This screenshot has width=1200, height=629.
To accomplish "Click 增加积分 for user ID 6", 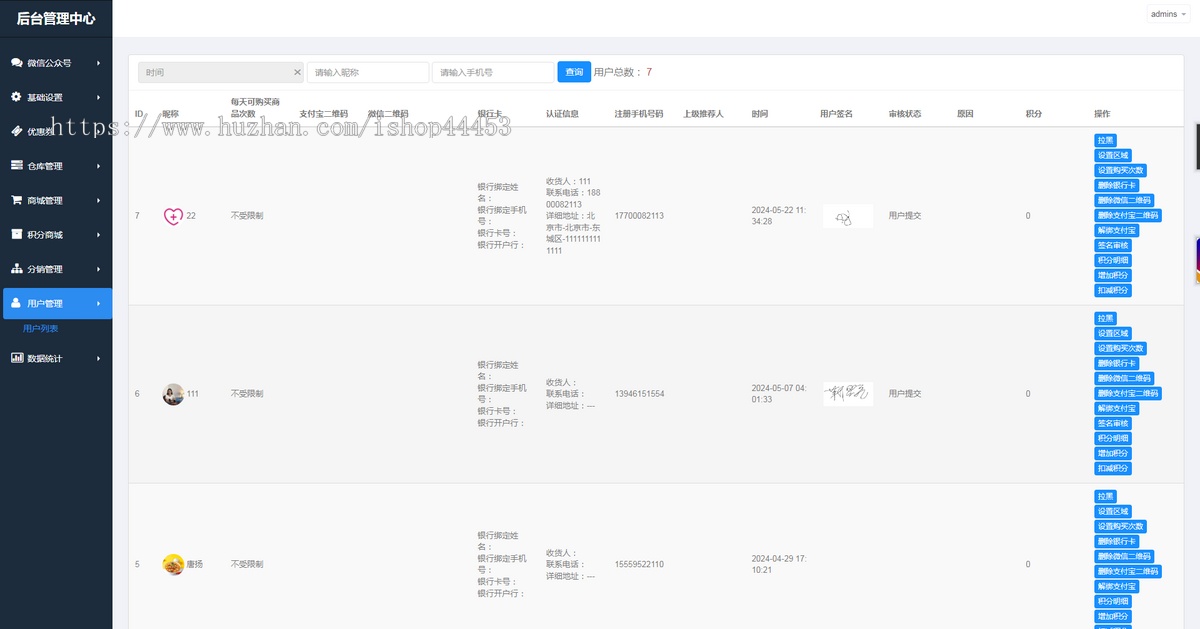I will pyautogui.click(x=1113, y=453).
